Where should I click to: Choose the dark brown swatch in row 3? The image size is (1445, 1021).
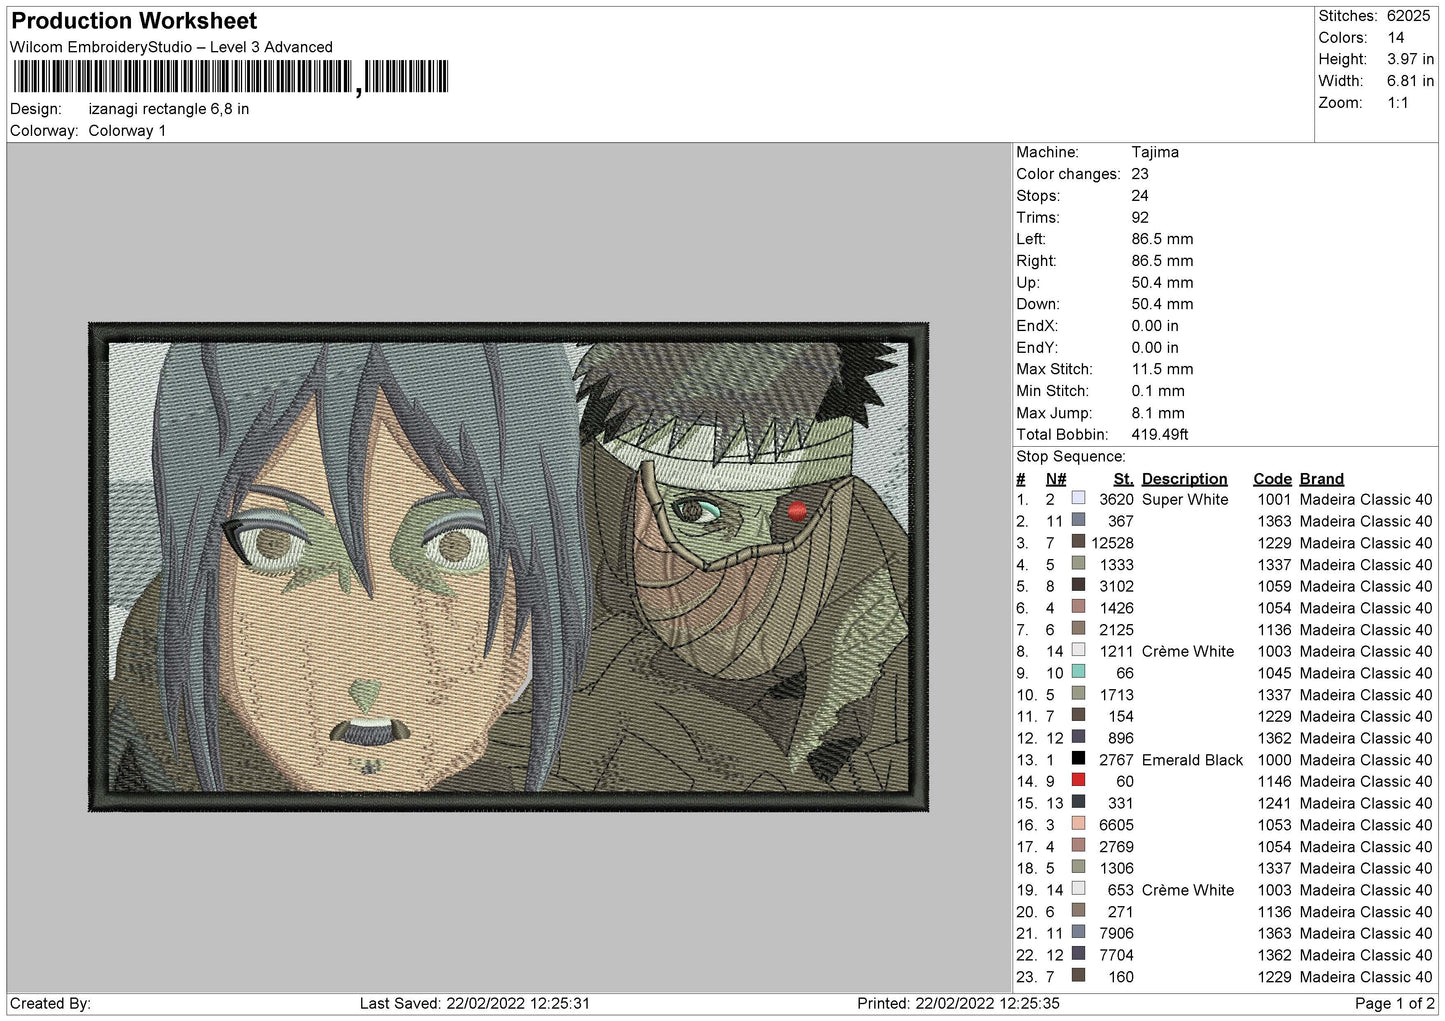click(1078, 541)
